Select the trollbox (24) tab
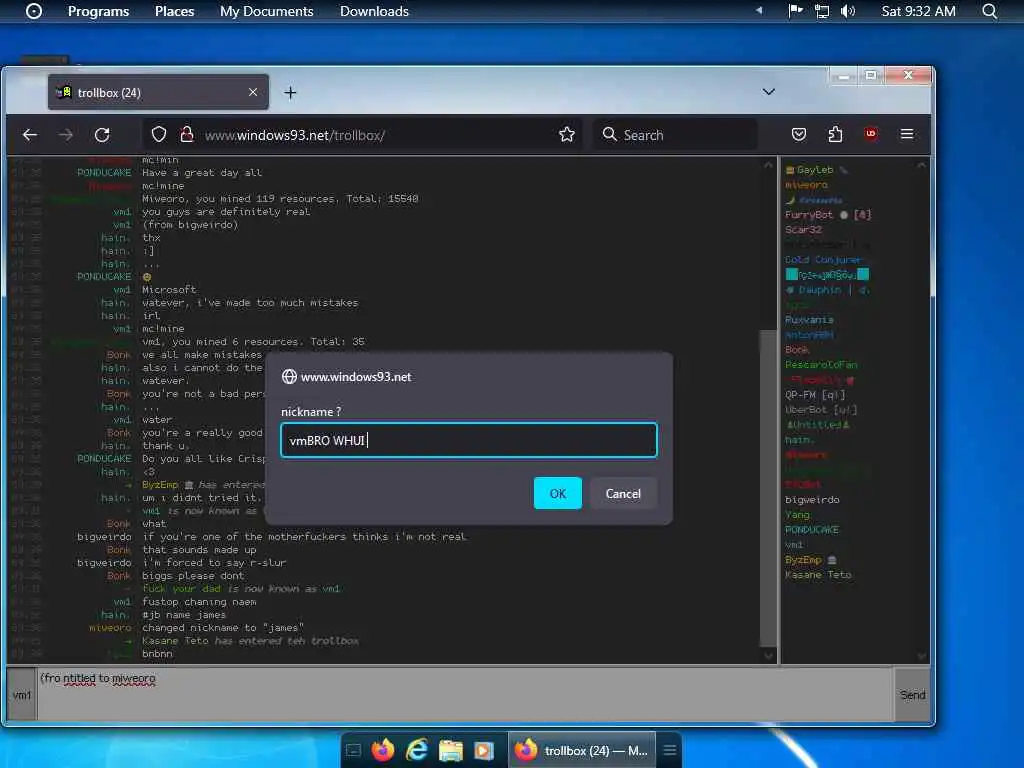This screenshot has width=1024, height=768. [x=158, y=92]
